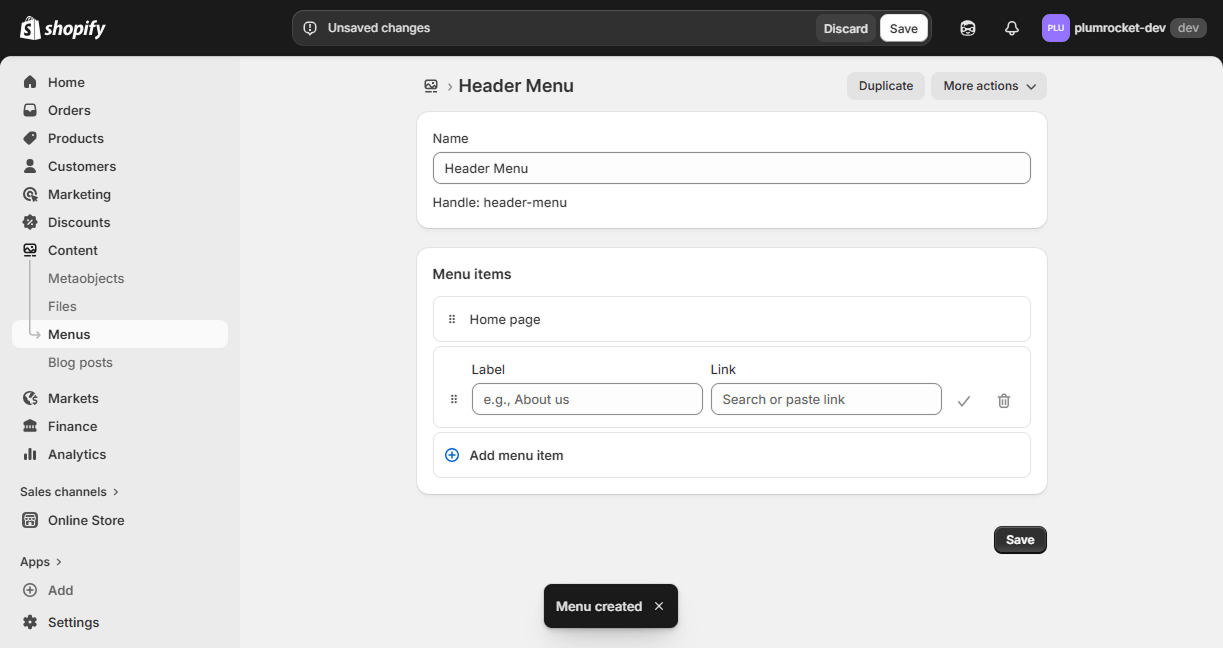Click the Search or paste link field
1223x648 pixels.
click(x=825, y=399)
